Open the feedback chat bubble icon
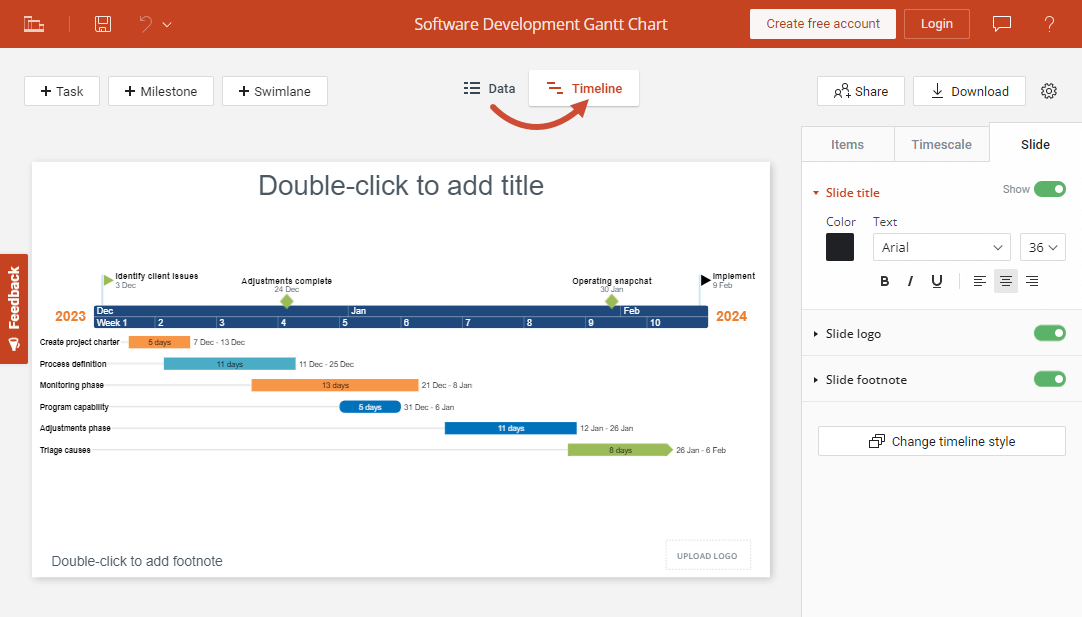Viewport: 1082px width, 617px height. tap(1001, 23)
